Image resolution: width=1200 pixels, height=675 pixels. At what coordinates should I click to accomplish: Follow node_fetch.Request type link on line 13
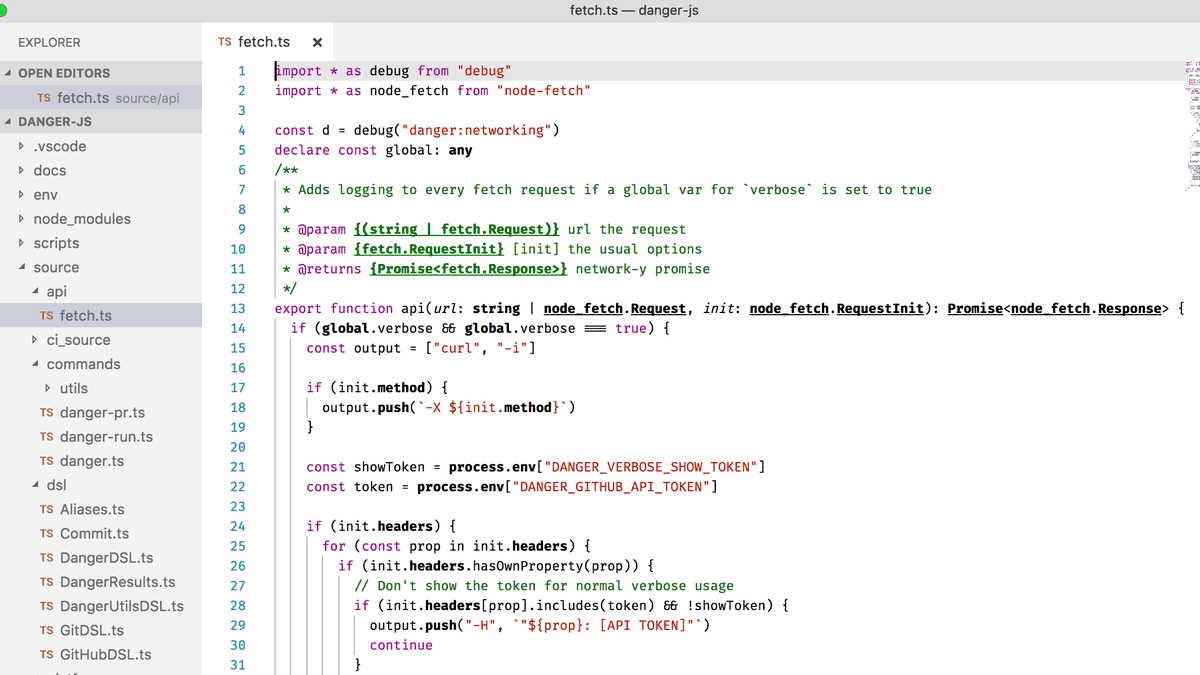coord(615,308)
